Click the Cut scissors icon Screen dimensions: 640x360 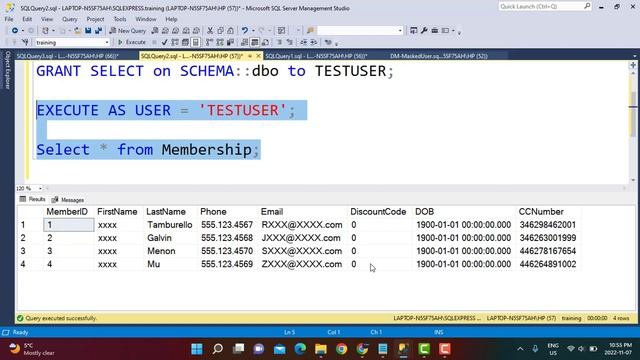[x=210, y=31]
